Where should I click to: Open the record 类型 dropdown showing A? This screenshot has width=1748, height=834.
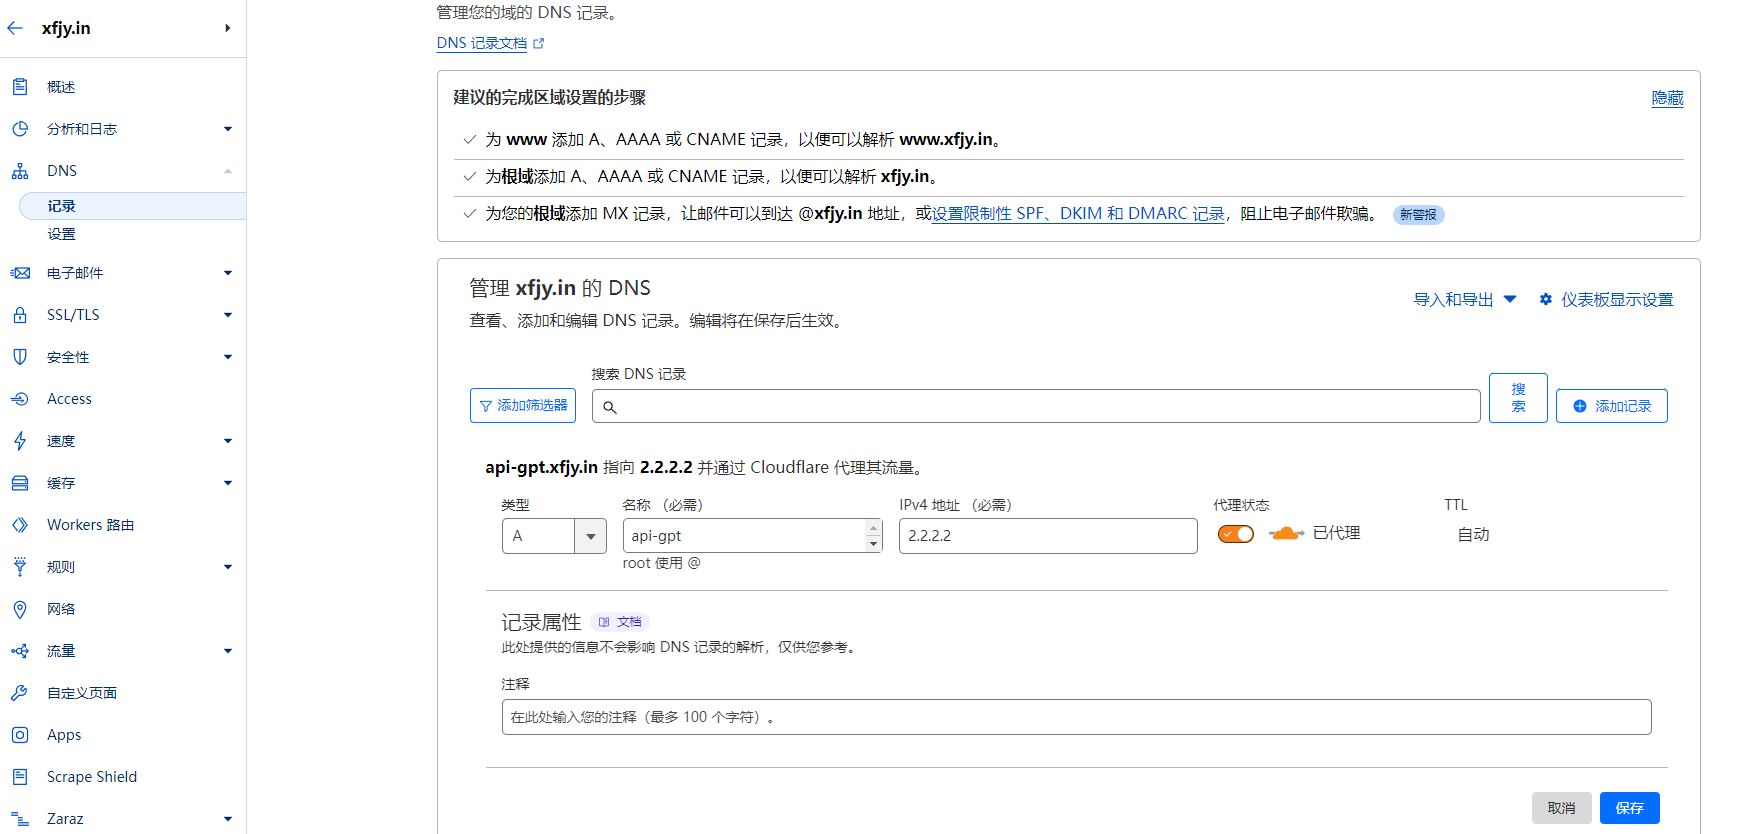pyautogui.click(x=554, y=536)
